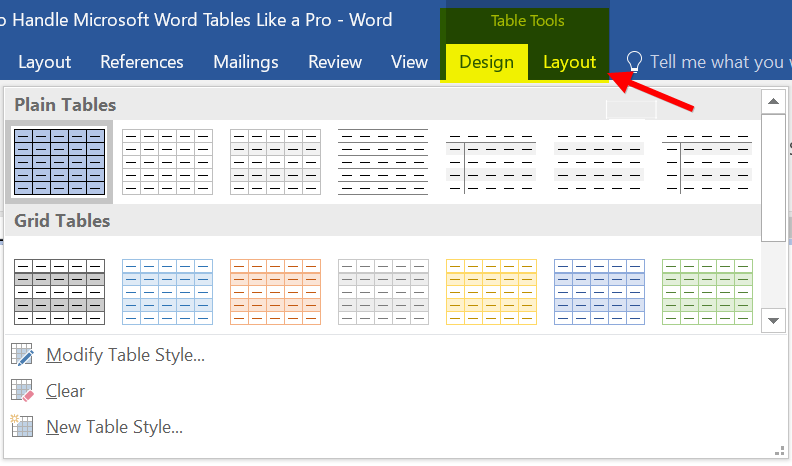Choose the blue grid table style

(167, 292)
